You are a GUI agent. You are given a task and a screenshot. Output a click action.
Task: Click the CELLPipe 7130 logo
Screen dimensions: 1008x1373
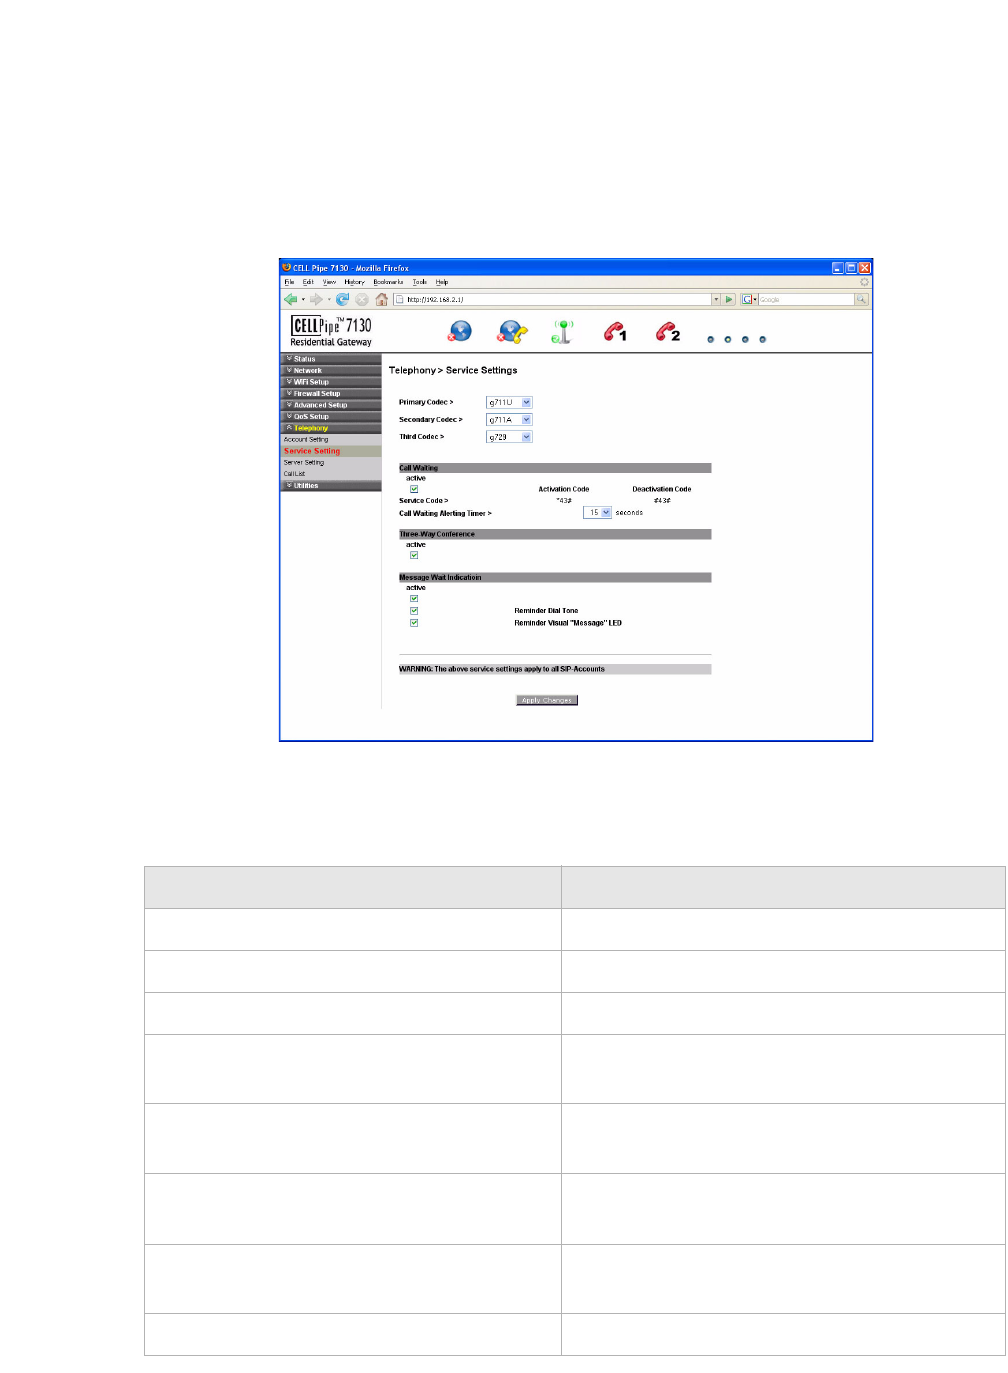click(331, 332)
